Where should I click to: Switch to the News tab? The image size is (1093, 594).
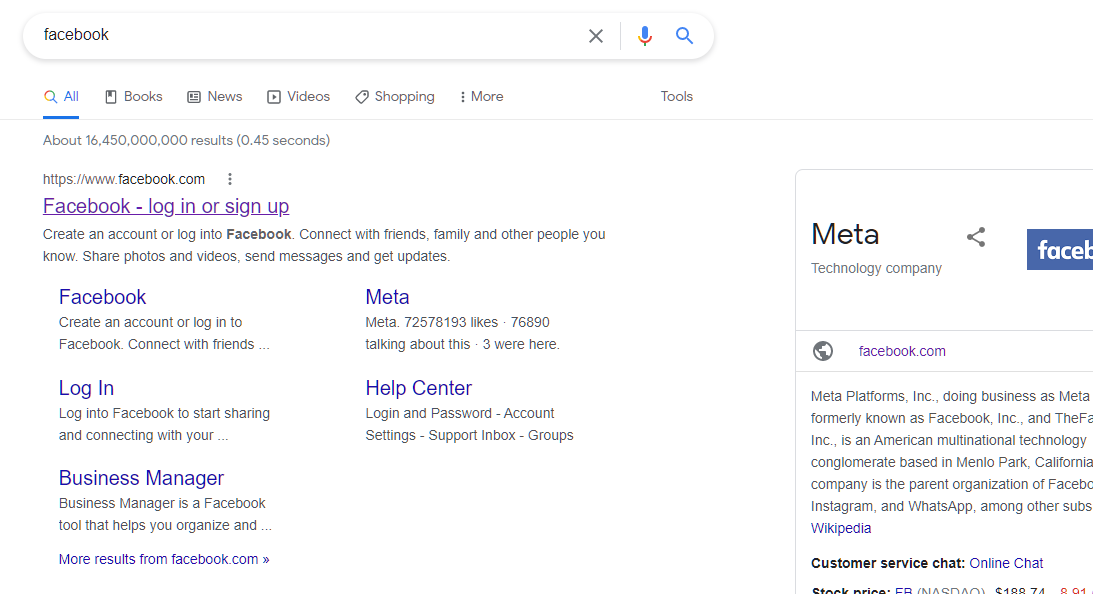[x=215, y=97]
